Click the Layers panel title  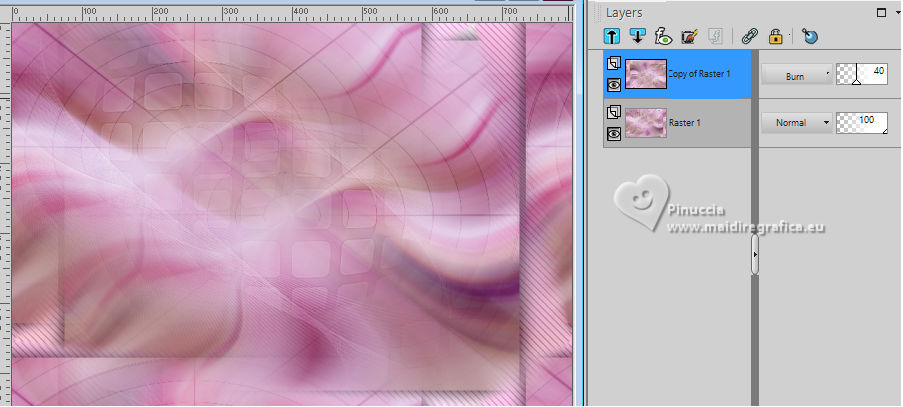tap(624, 13)
